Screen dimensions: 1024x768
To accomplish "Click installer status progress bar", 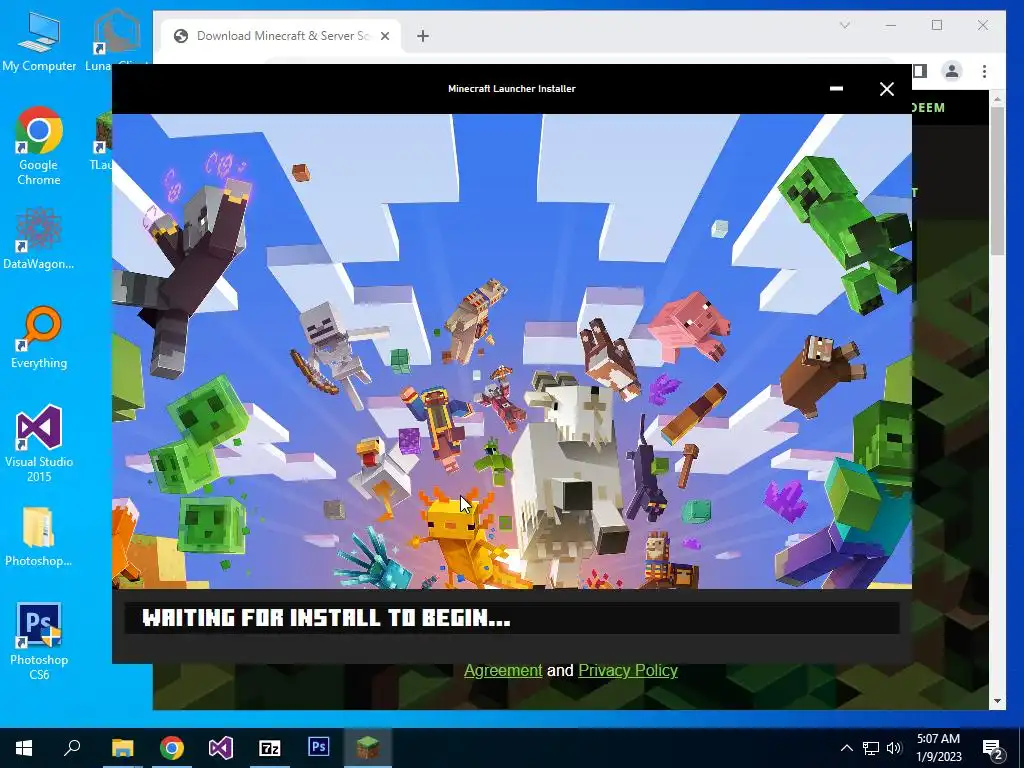I will pos(512,617).
